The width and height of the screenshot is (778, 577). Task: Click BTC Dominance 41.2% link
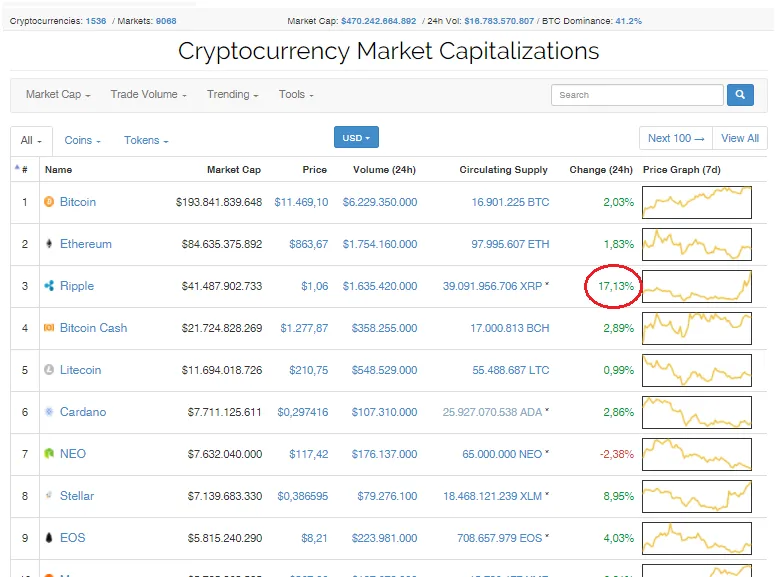[629, 21]
